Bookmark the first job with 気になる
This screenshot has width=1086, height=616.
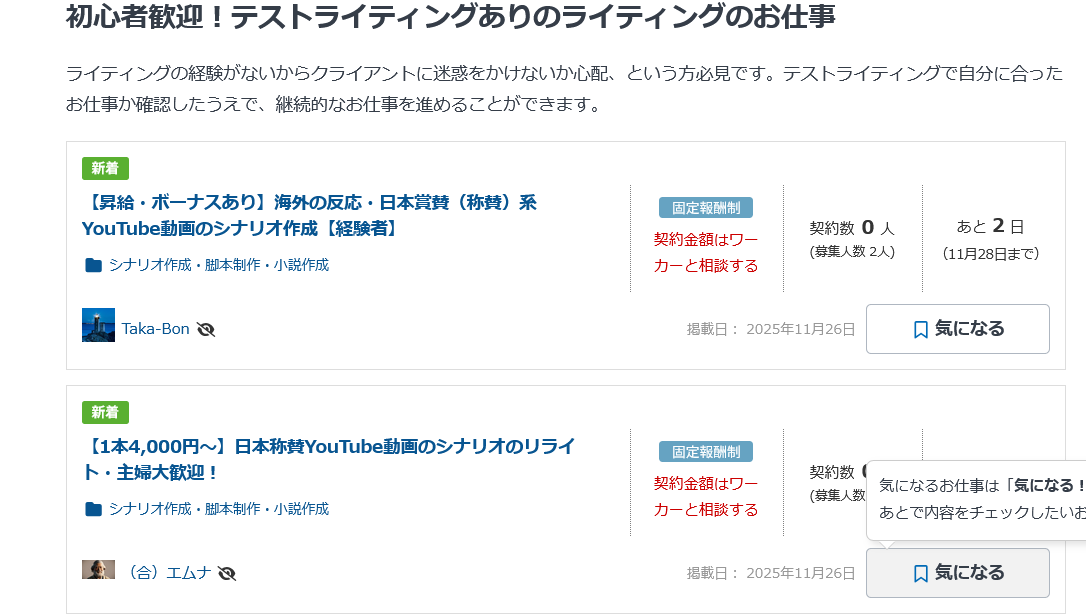pos(957,329)
